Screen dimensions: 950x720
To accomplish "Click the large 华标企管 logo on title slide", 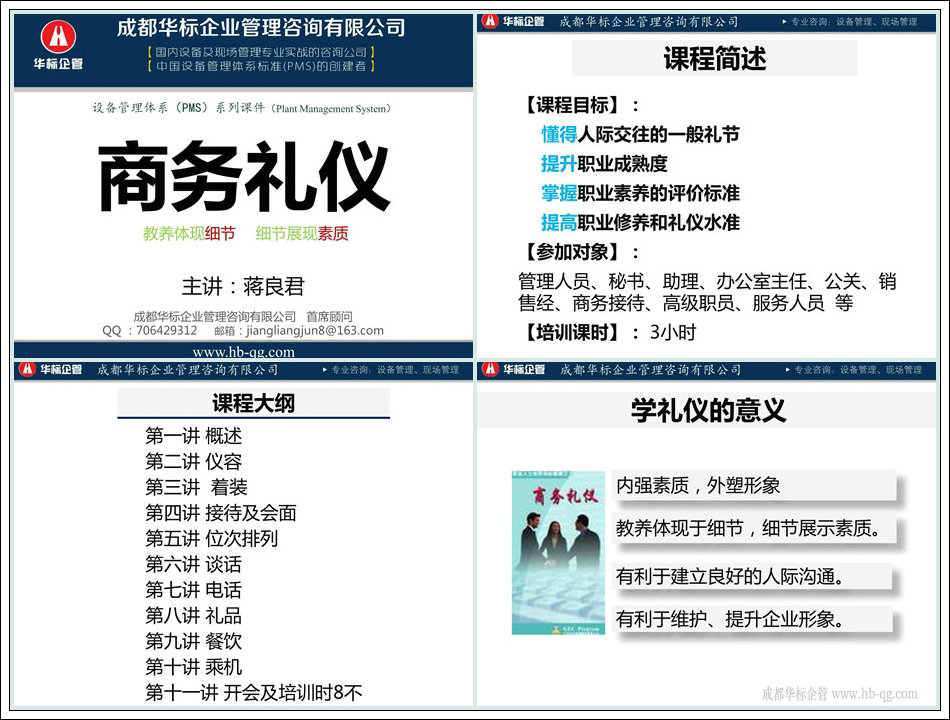I will pyautogui.click(x=62, y=49).
